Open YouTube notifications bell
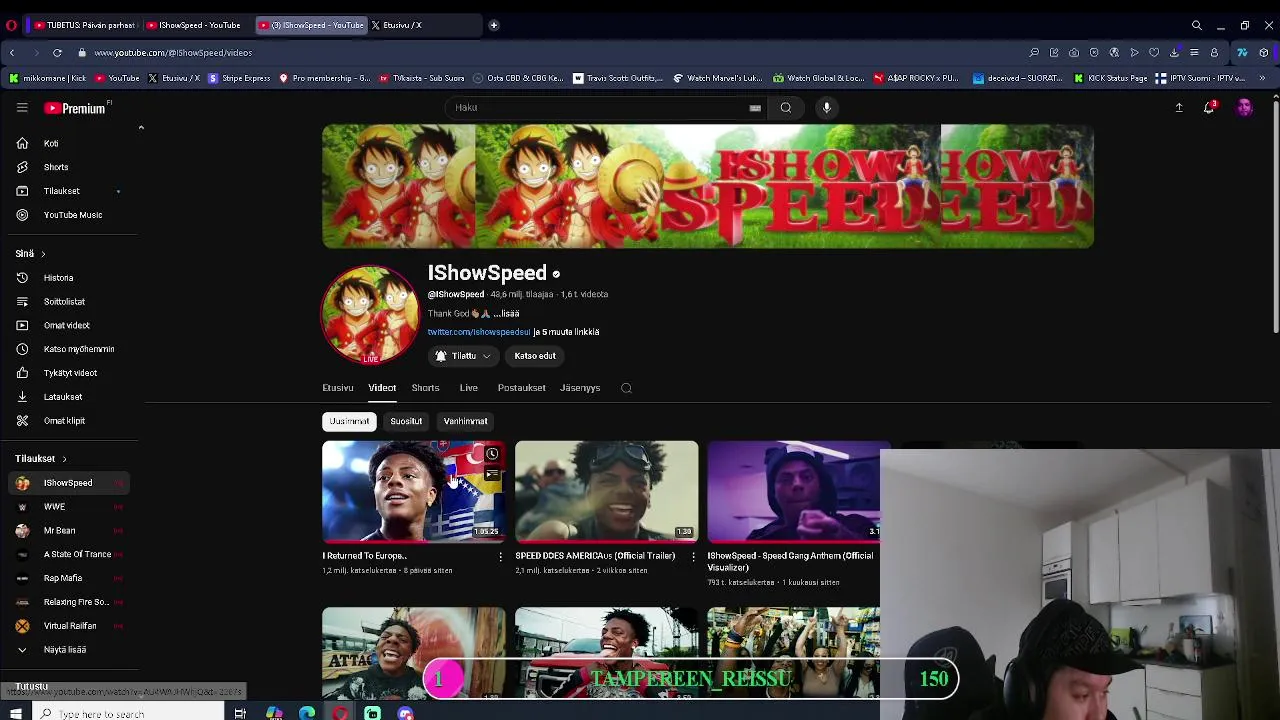 click(x=1209, y=108)
